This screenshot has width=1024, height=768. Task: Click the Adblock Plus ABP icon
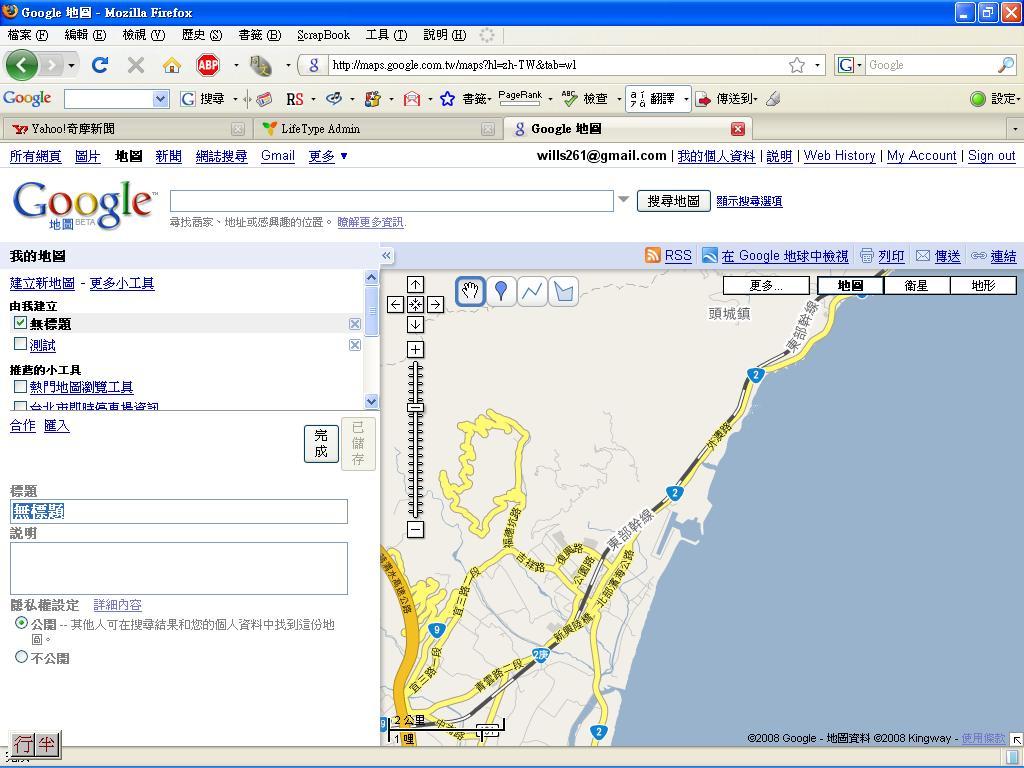coord(208,65)
